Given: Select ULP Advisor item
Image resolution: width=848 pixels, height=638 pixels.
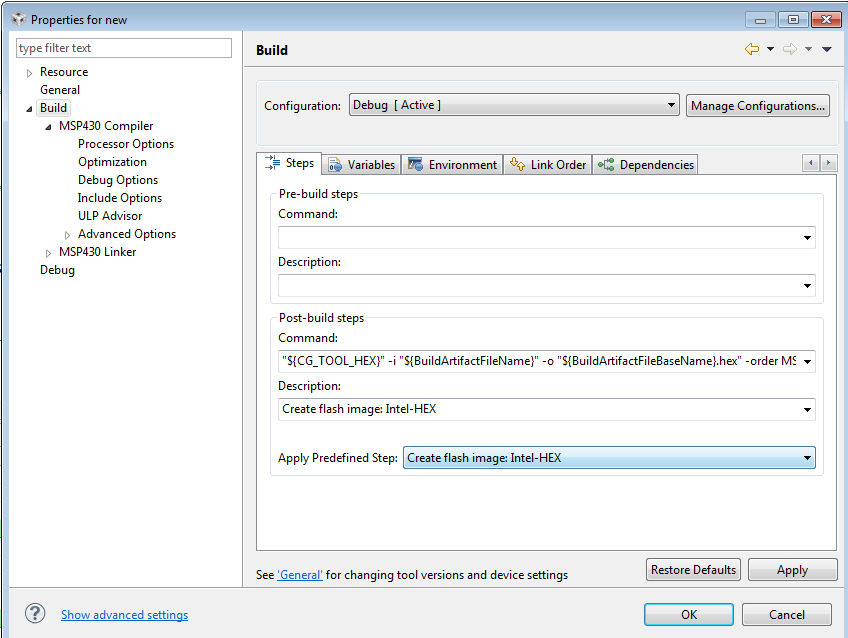Looking at the screenshot, I should (x=110, y=216).
